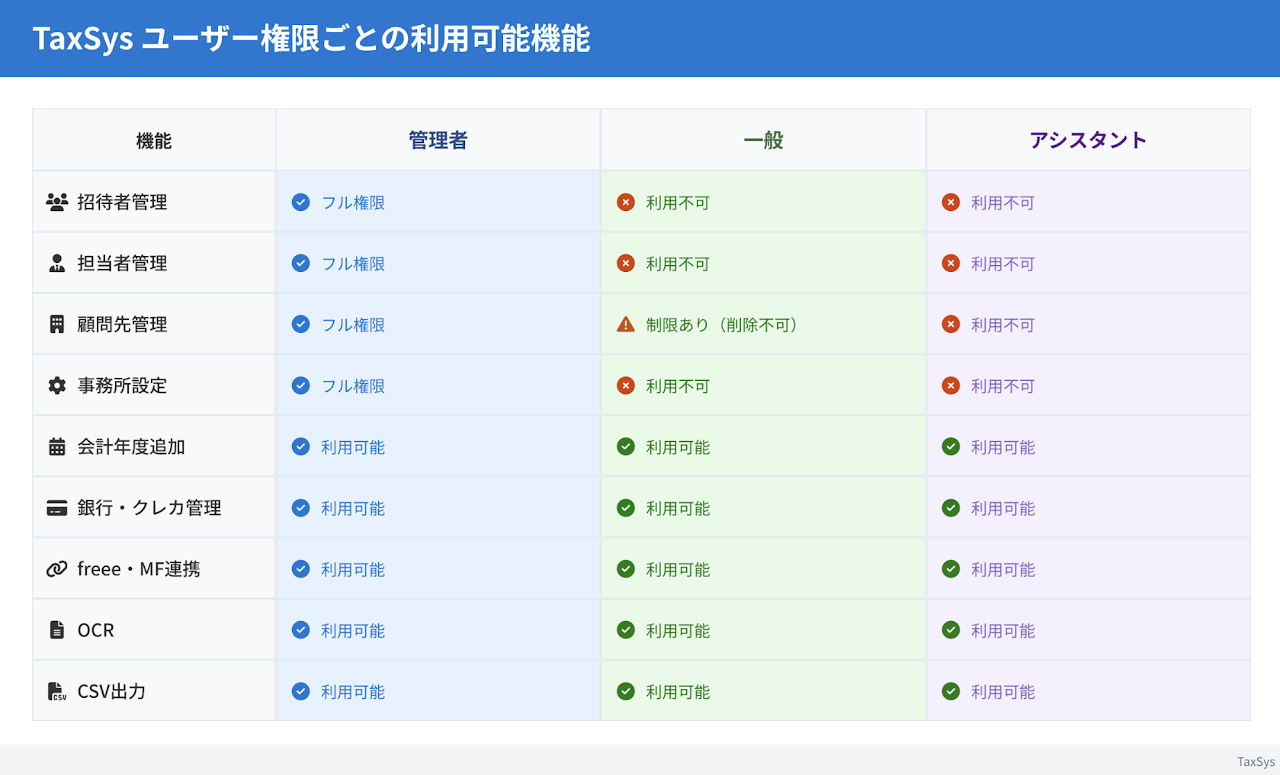Click the calendar icon beside 会計年度追加
This screenshot has width=1280, height=775.
click(57, 446)
